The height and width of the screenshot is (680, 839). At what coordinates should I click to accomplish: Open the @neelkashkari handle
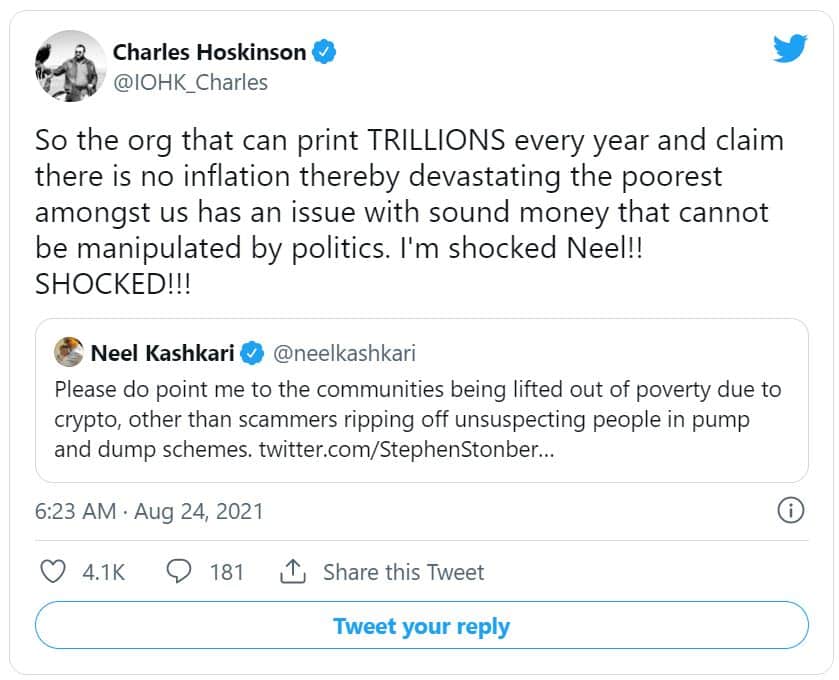pyautogui.click(x=344, y=353)
